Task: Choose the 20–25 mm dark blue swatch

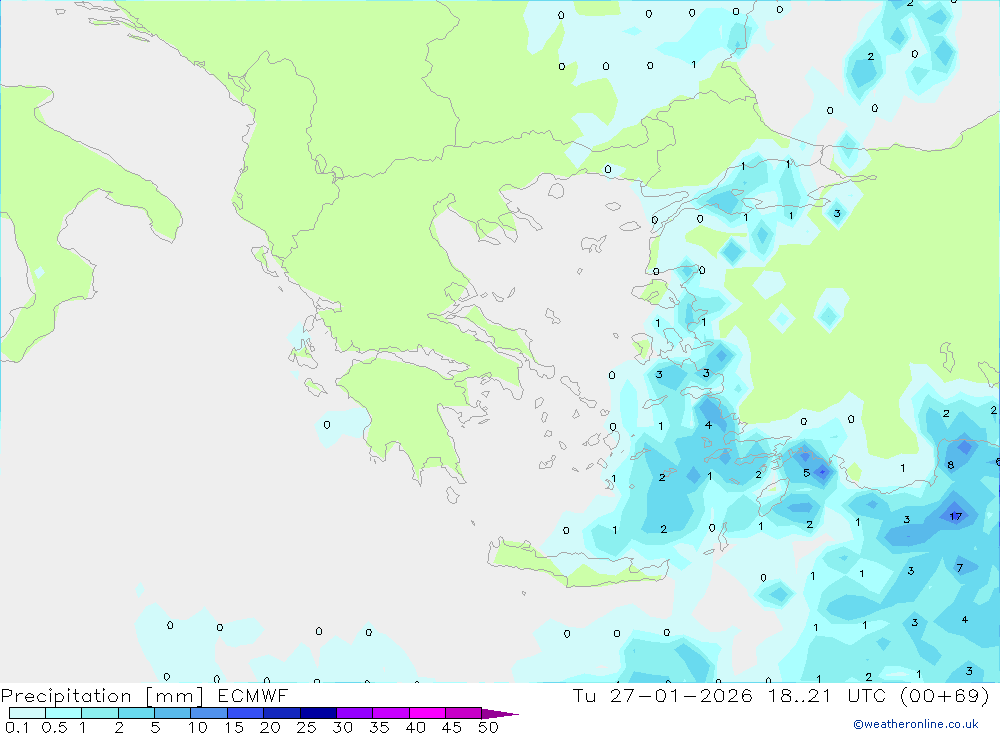Action: click(281, 713)
